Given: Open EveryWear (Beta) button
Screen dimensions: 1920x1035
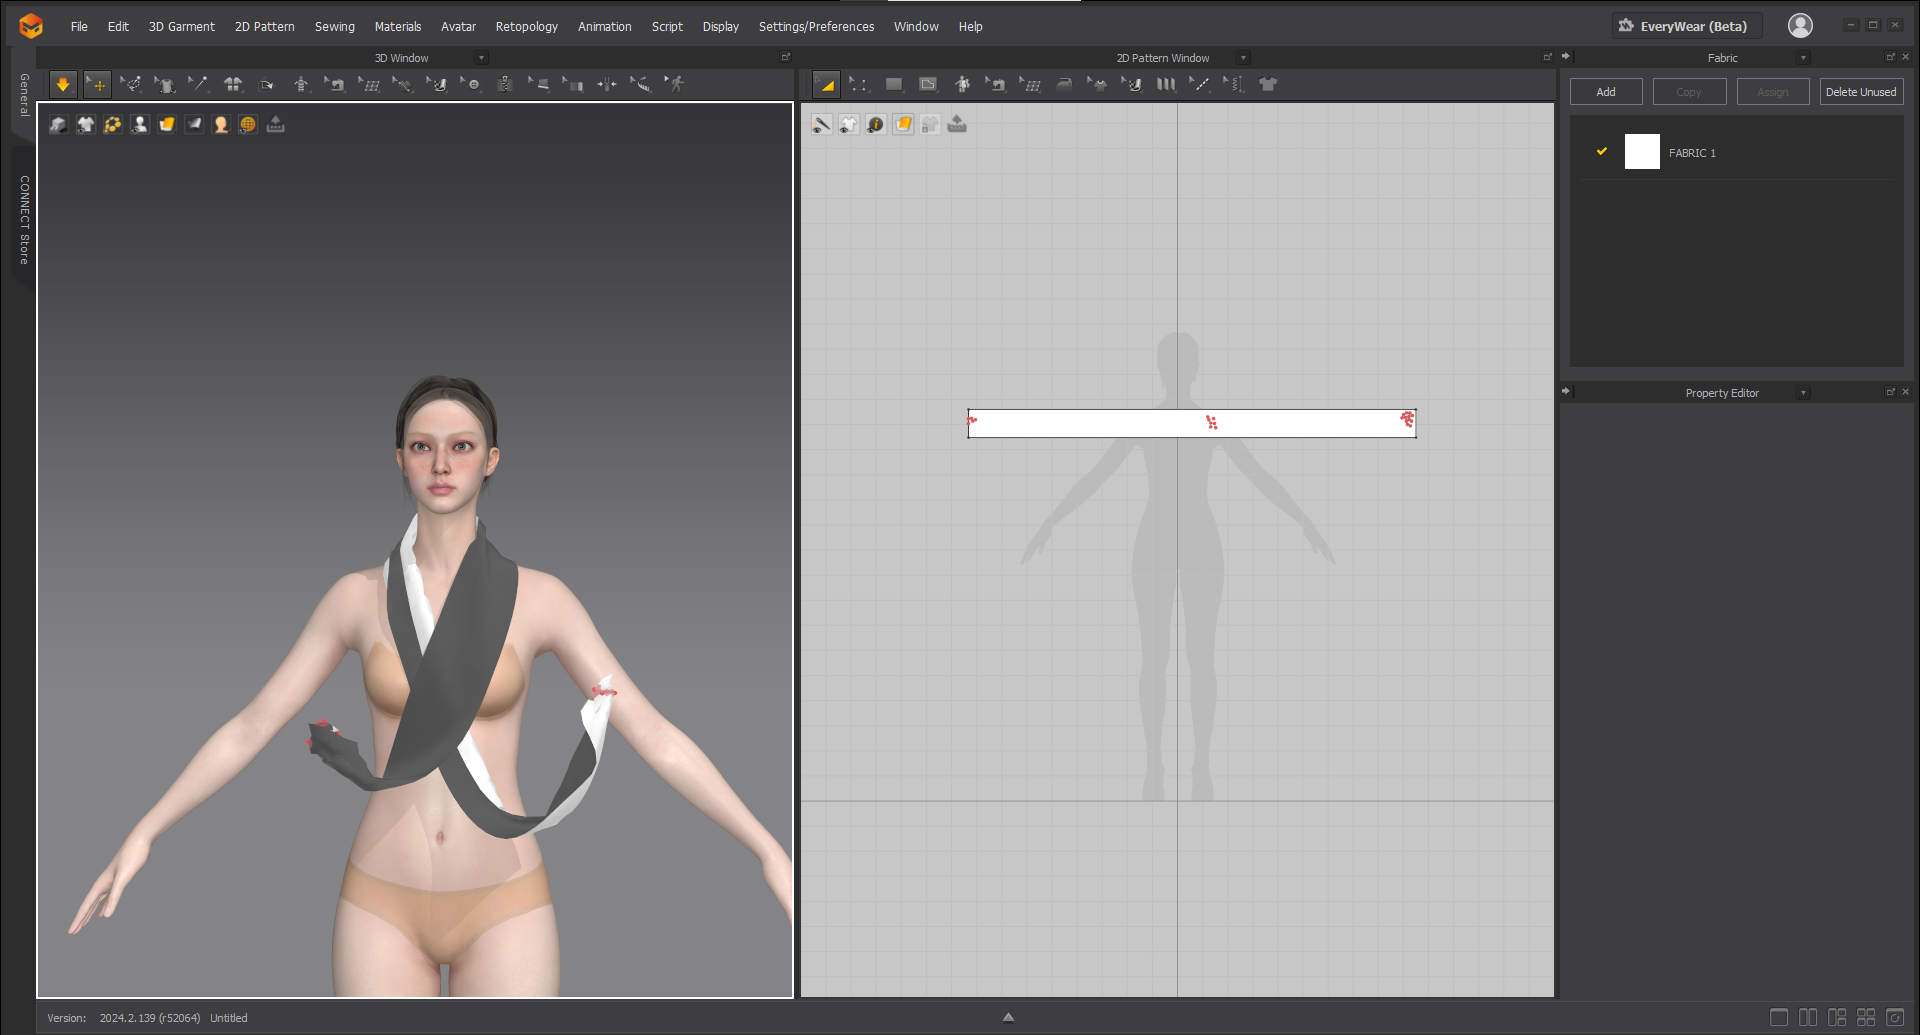Looking at the screenshot, I should [1686, 26].
